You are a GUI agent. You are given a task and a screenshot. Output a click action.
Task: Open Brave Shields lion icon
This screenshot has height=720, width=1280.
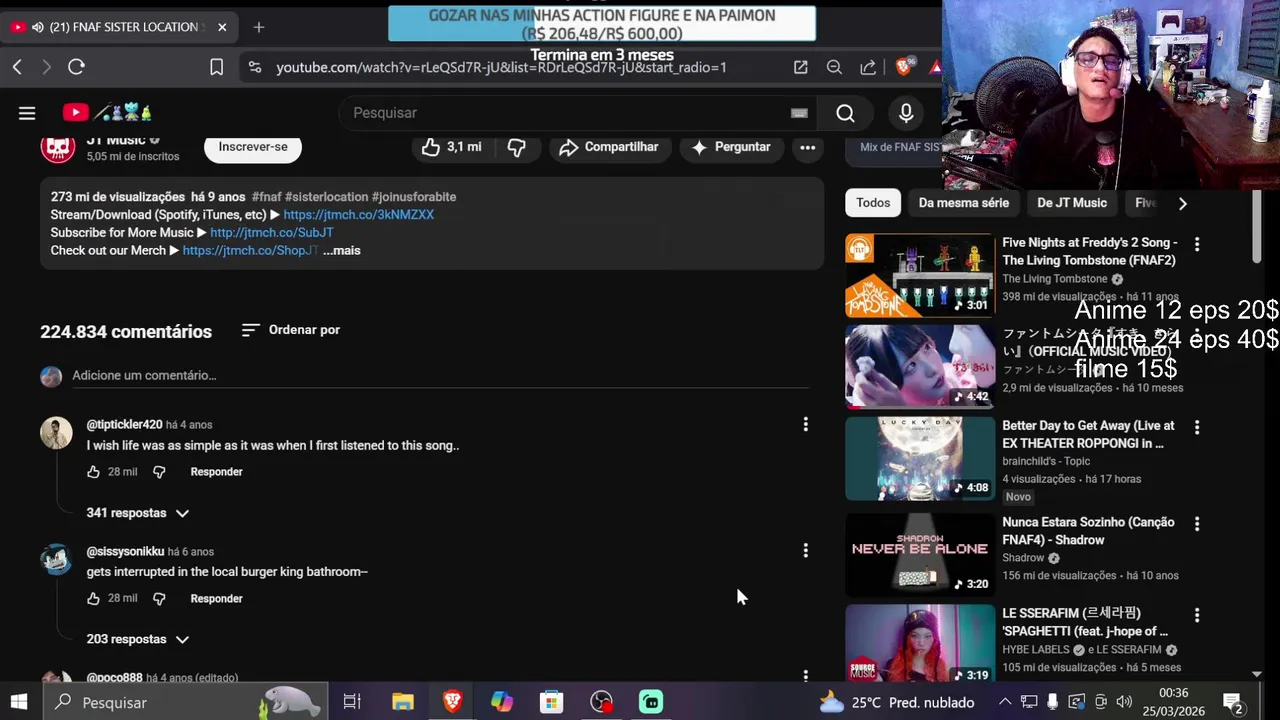[x=904, y=66]
